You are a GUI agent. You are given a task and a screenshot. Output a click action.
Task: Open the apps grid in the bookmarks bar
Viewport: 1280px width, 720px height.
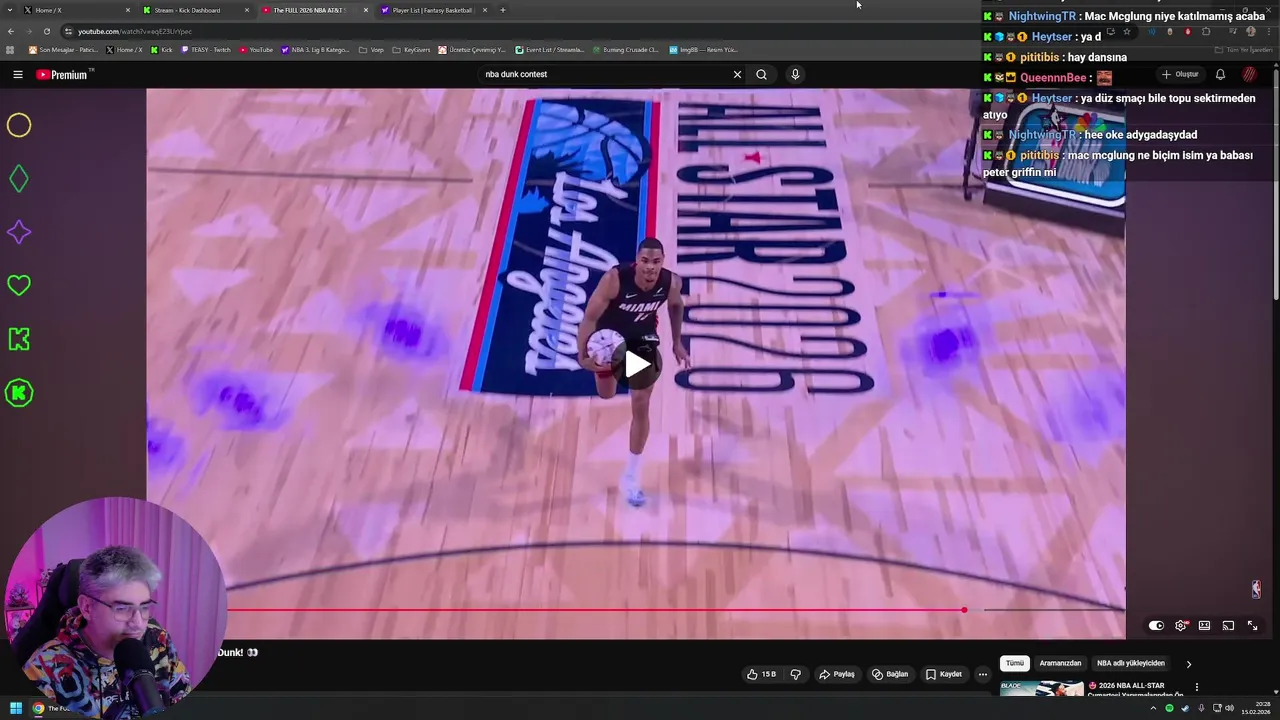[11, 50]
